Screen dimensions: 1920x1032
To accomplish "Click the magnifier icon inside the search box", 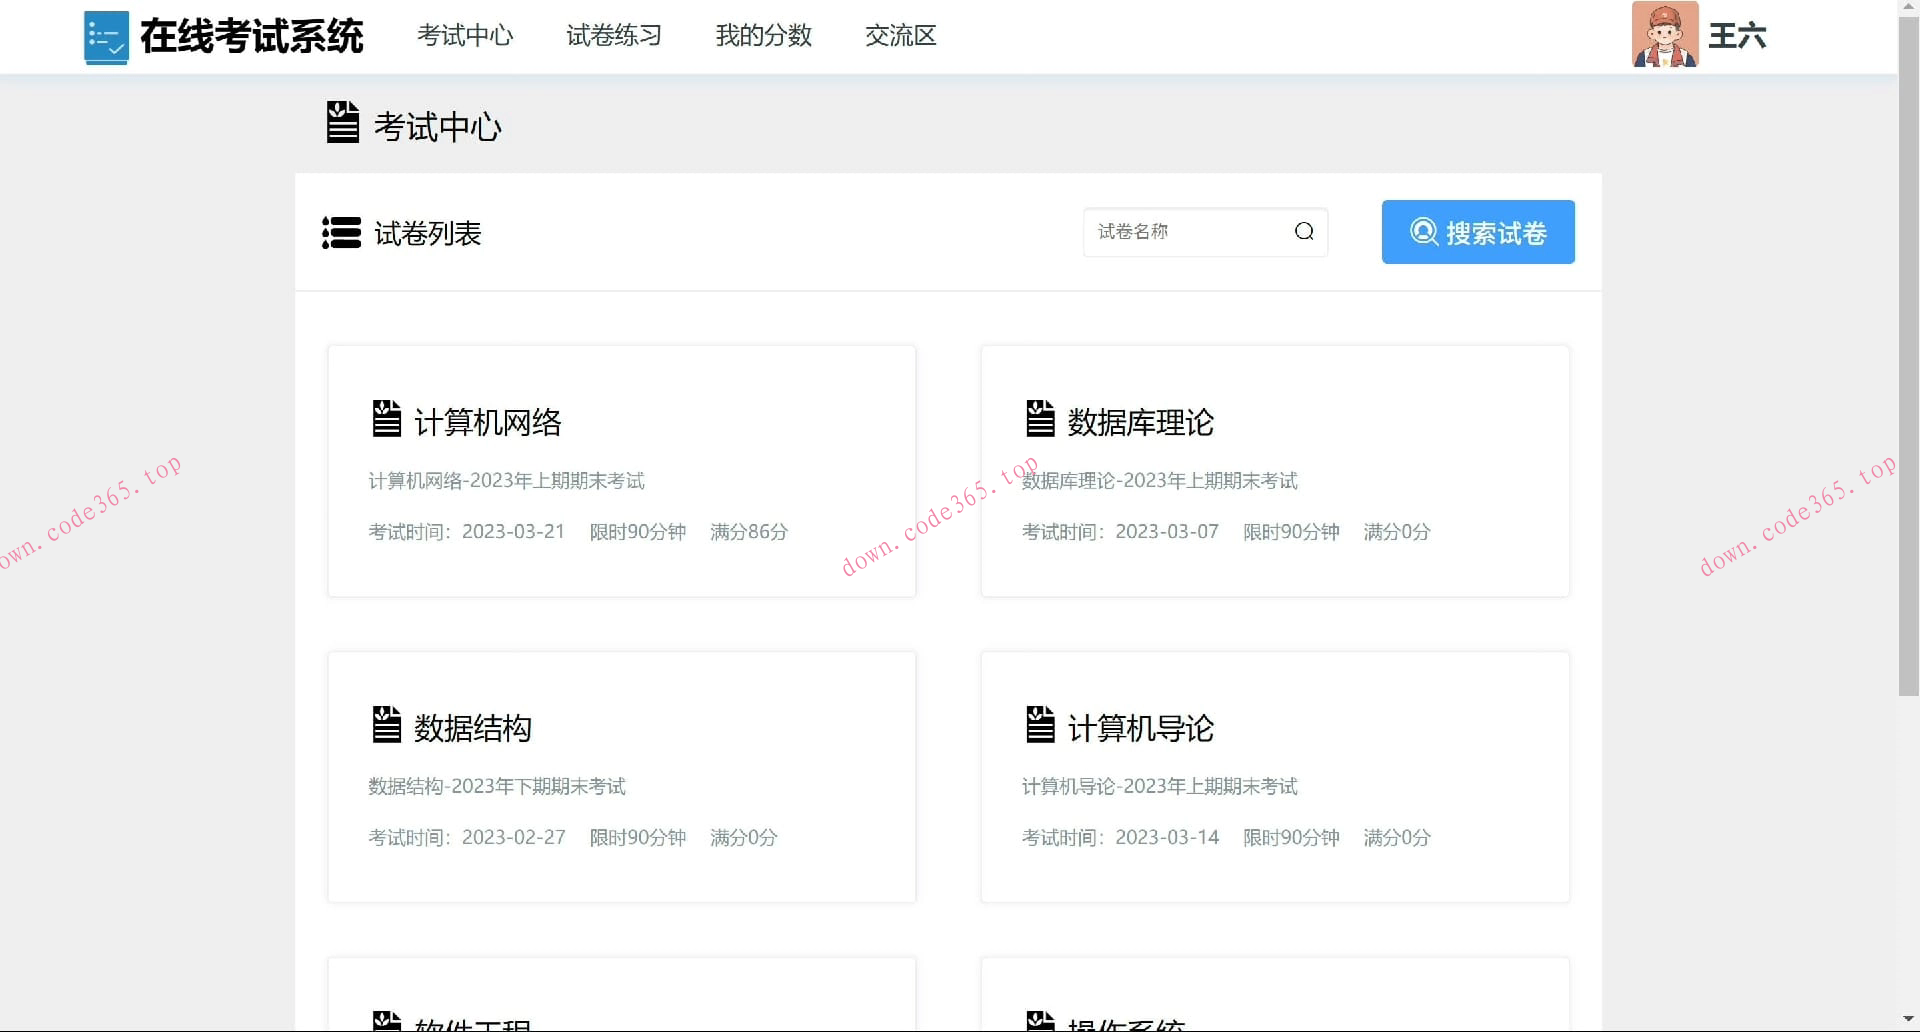I will click(x=1303, y=231).
